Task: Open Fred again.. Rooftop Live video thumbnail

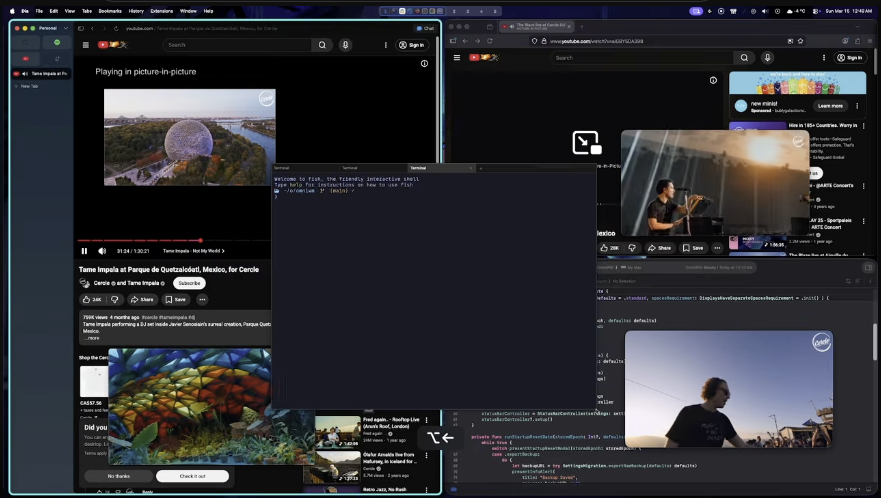Action: pos(337,432)
